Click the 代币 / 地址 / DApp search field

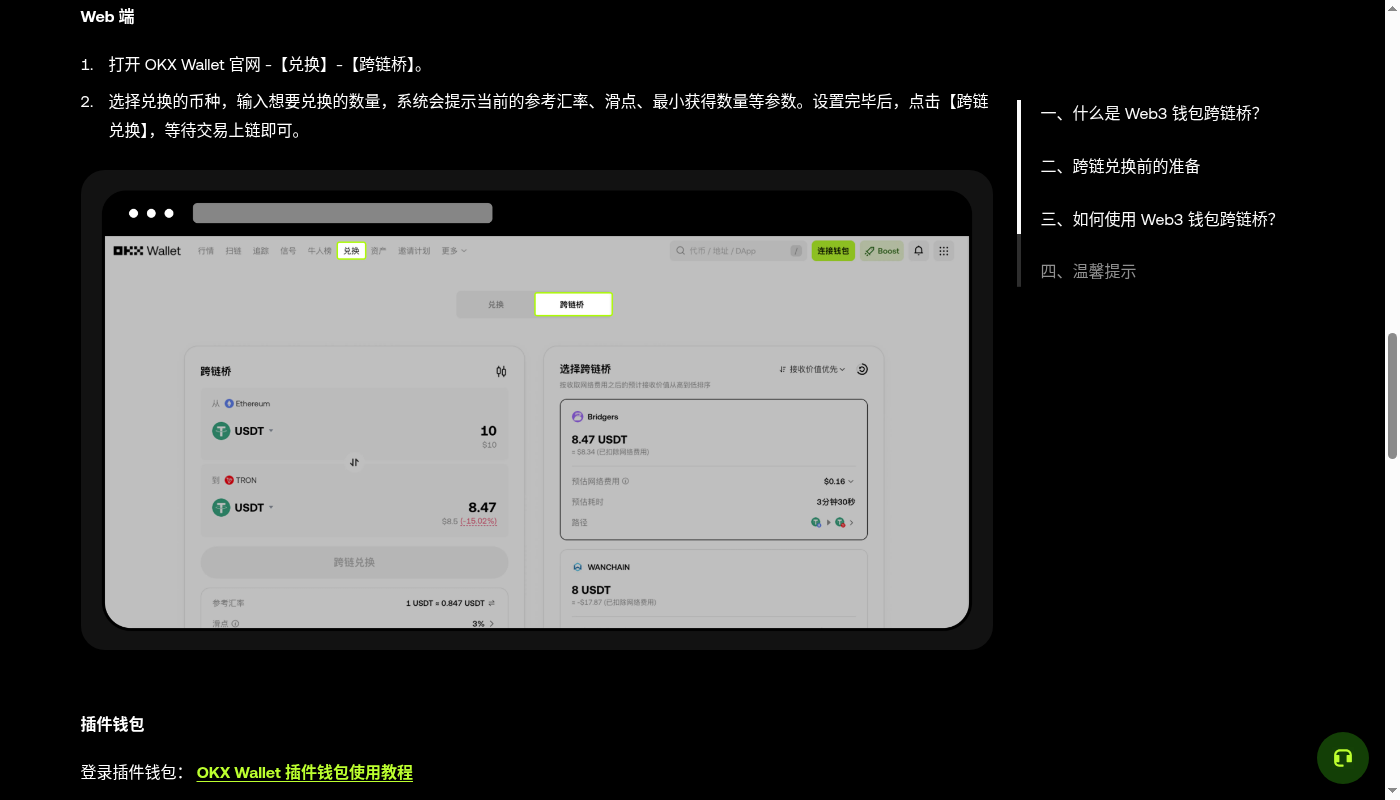point(738,251)
